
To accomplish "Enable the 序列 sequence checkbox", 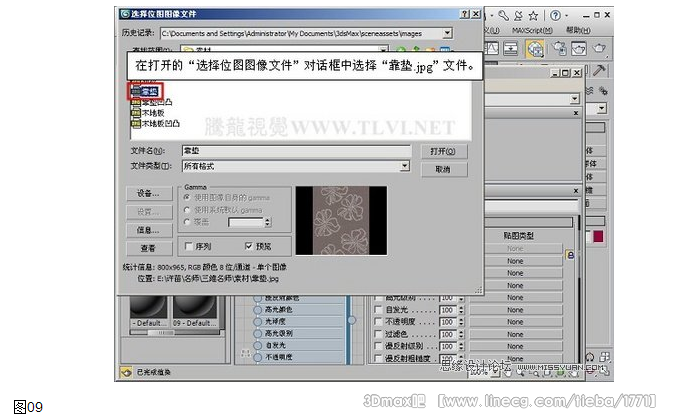I will [x=189, y=246].
